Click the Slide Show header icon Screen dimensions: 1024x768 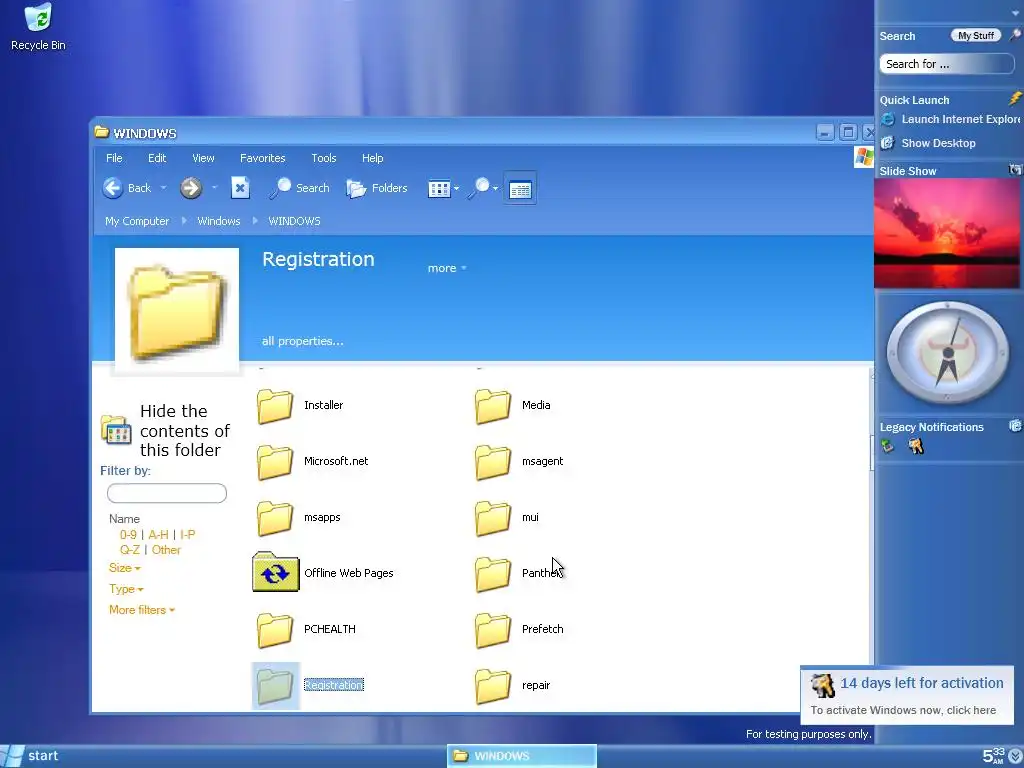1015,170
